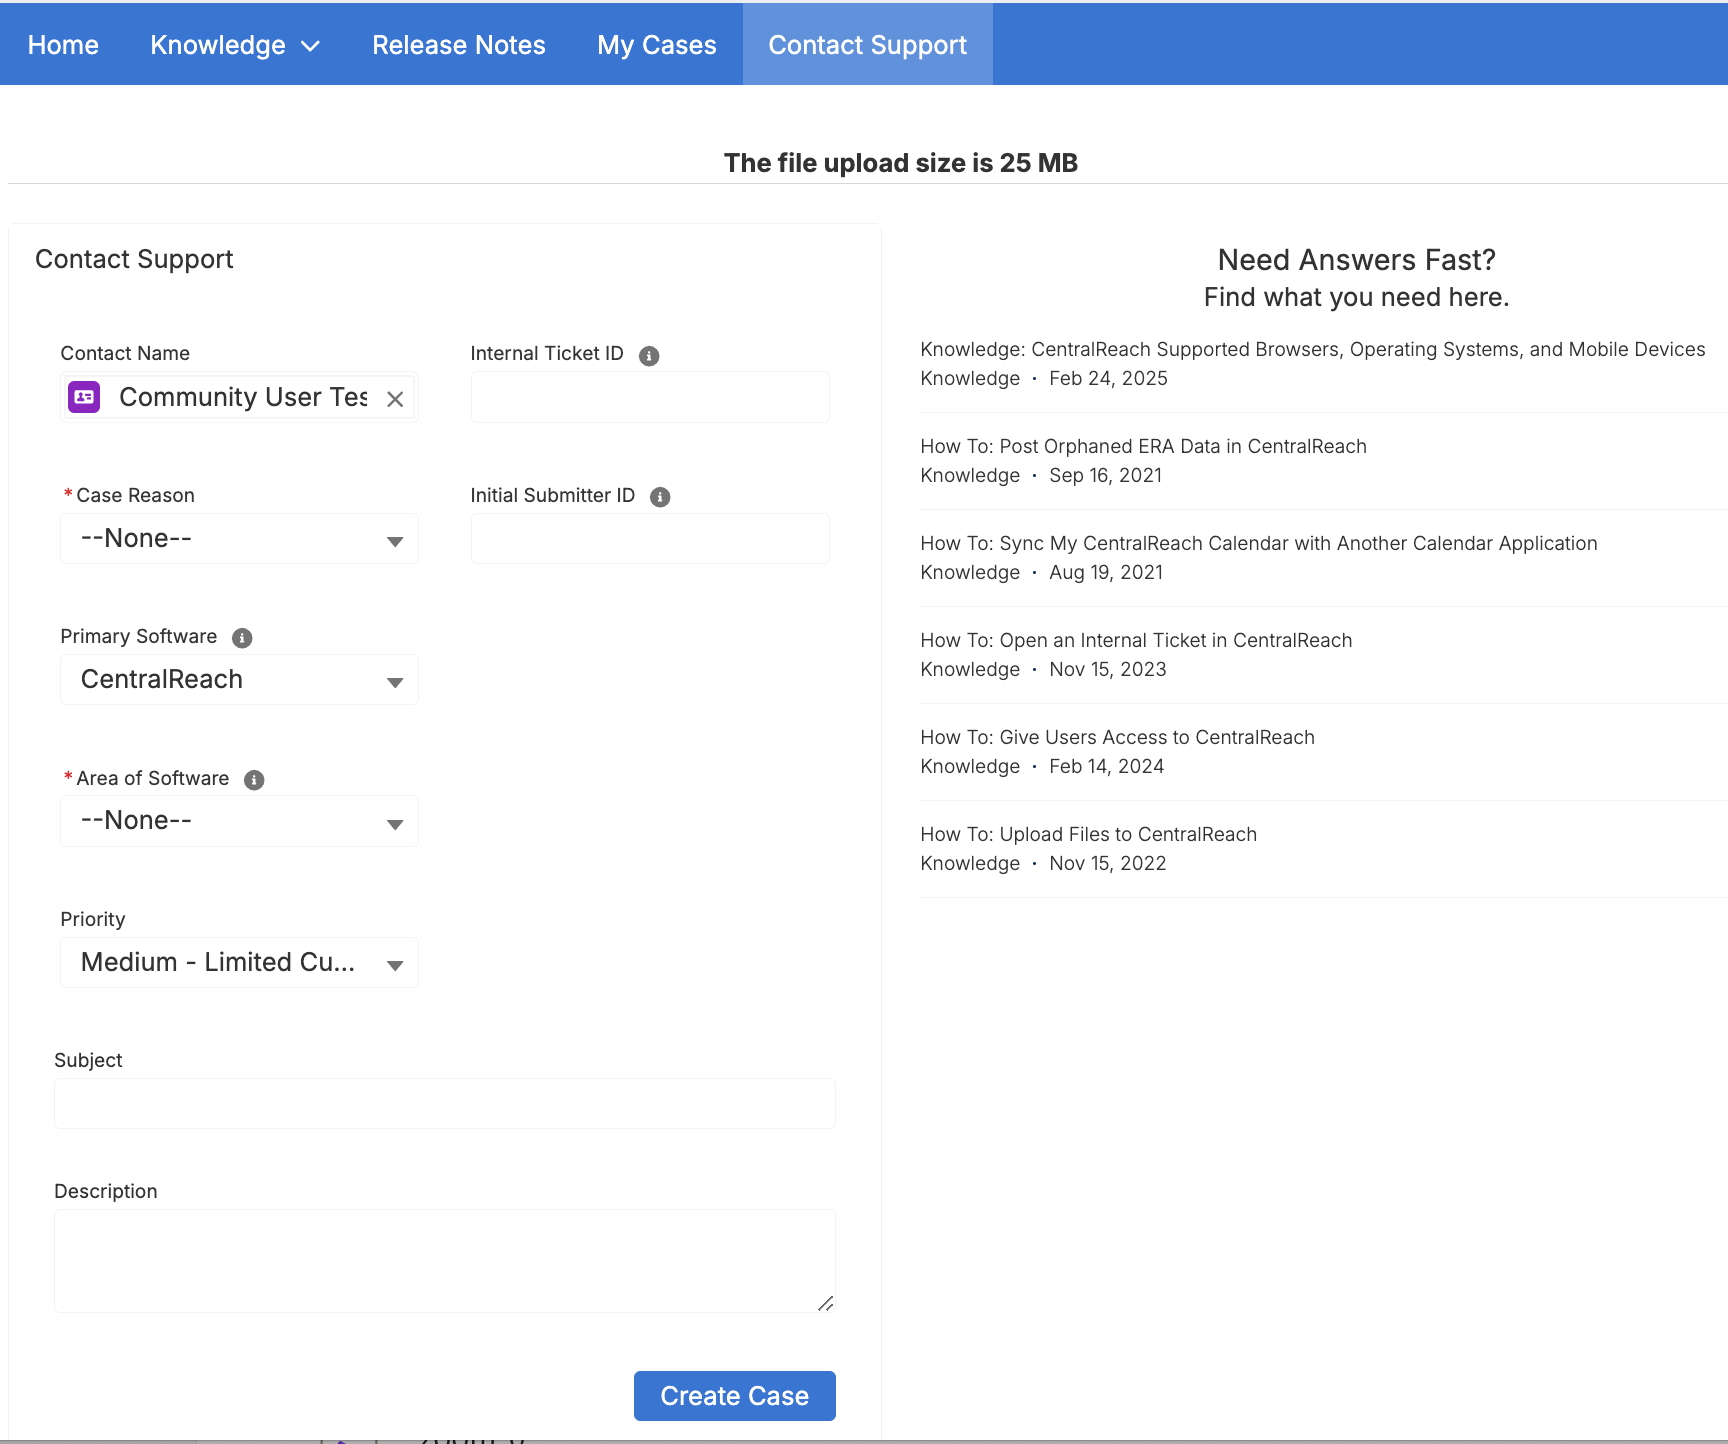Click the Description text area
This screenshot has height=1444, width=1728.
pos(445,1261)
